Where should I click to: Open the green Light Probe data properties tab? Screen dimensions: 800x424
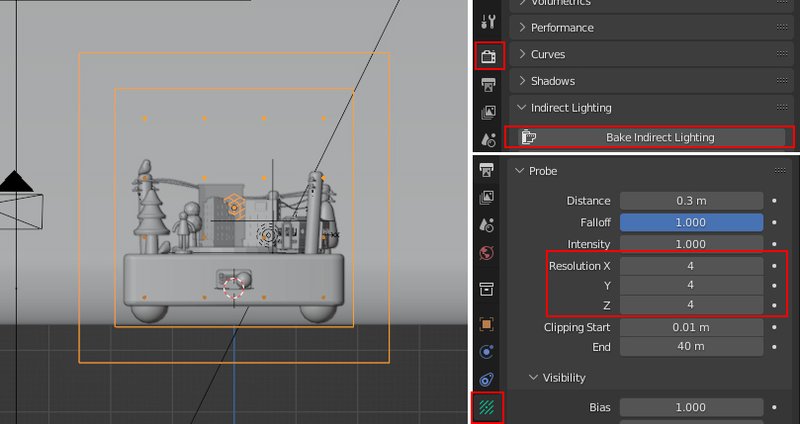[487, 407]
